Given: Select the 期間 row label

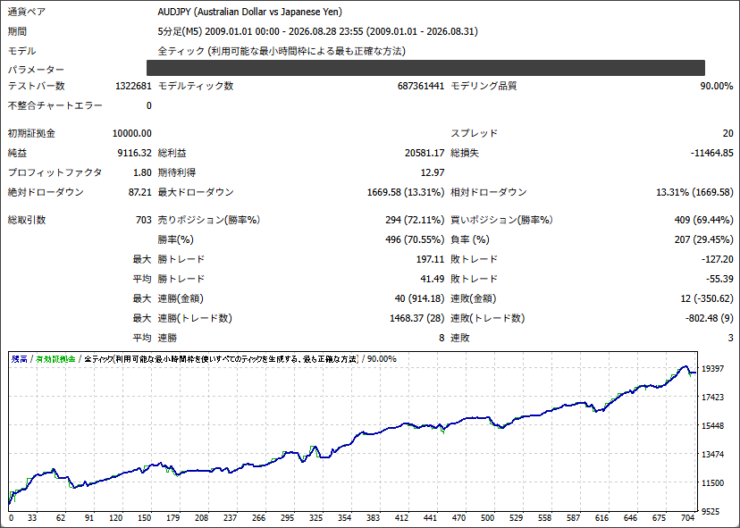Looking at the screenshot, I should click(17, 32).
